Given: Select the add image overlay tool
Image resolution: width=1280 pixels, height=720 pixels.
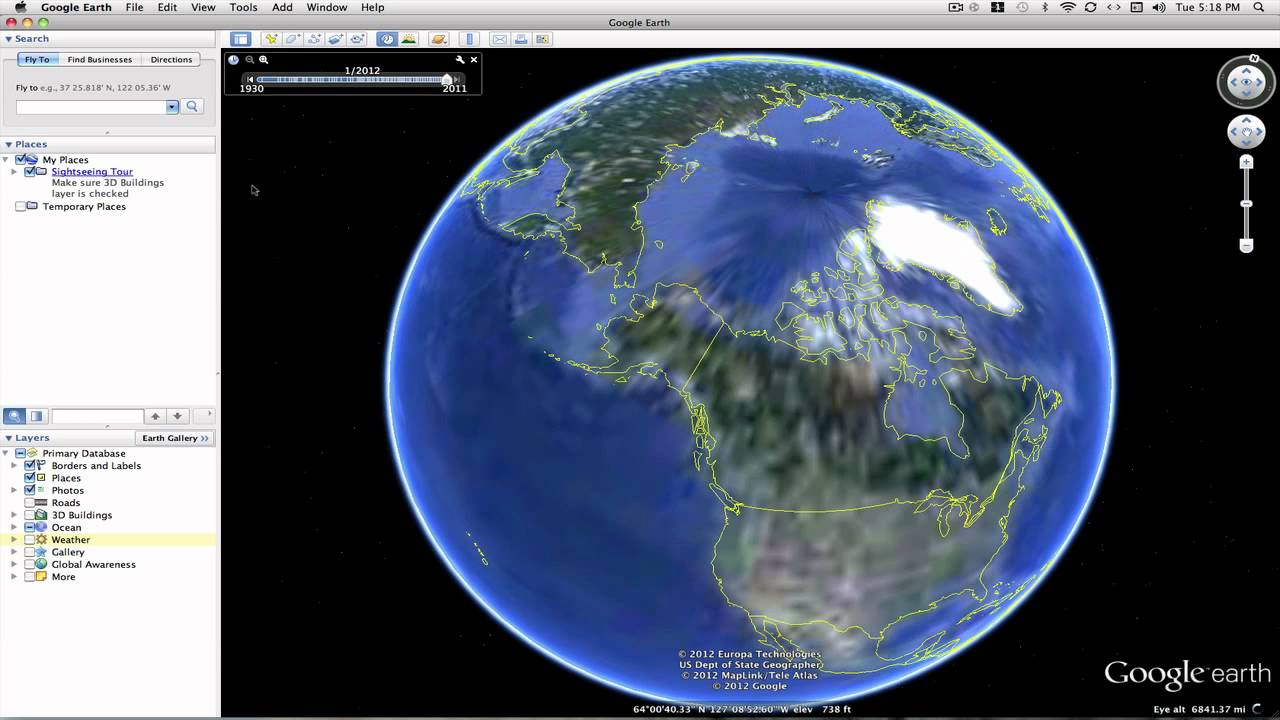Looking at the screenshot, I should (x=335, y=39).
